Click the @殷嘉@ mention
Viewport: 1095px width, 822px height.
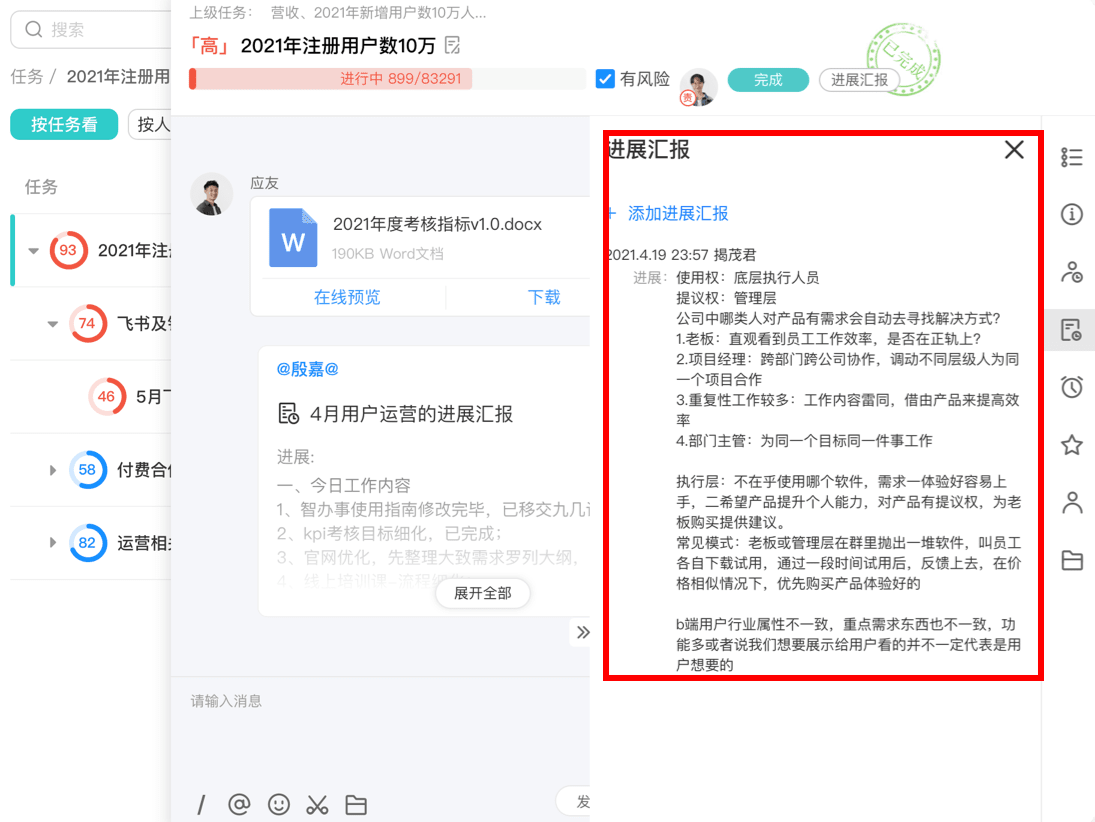coord(307,369)
